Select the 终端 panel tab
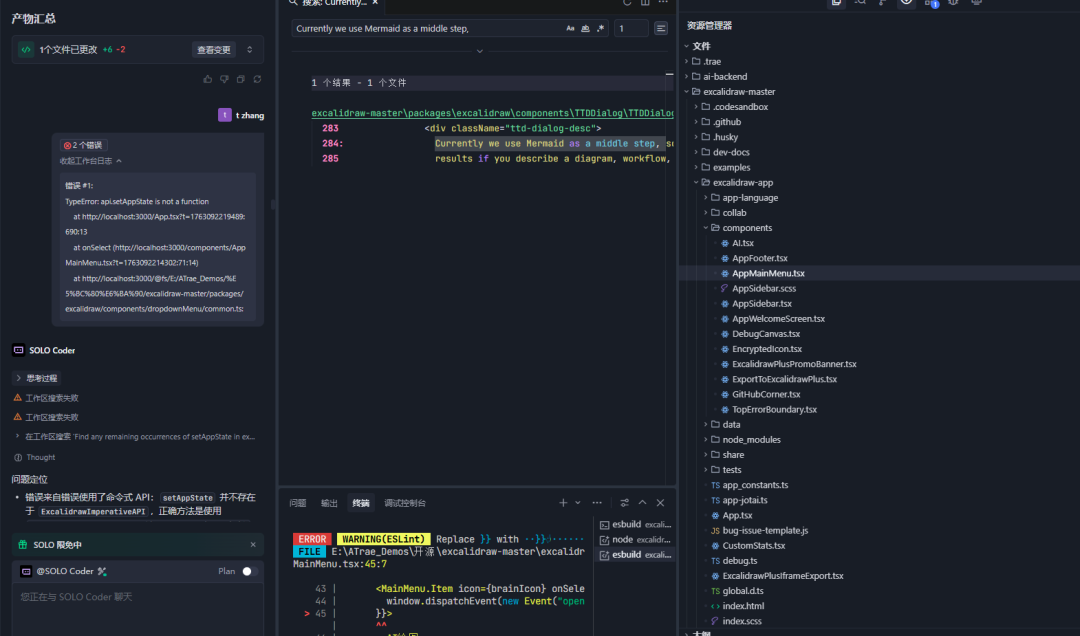The image size is (1080, 636). point(361,503)
